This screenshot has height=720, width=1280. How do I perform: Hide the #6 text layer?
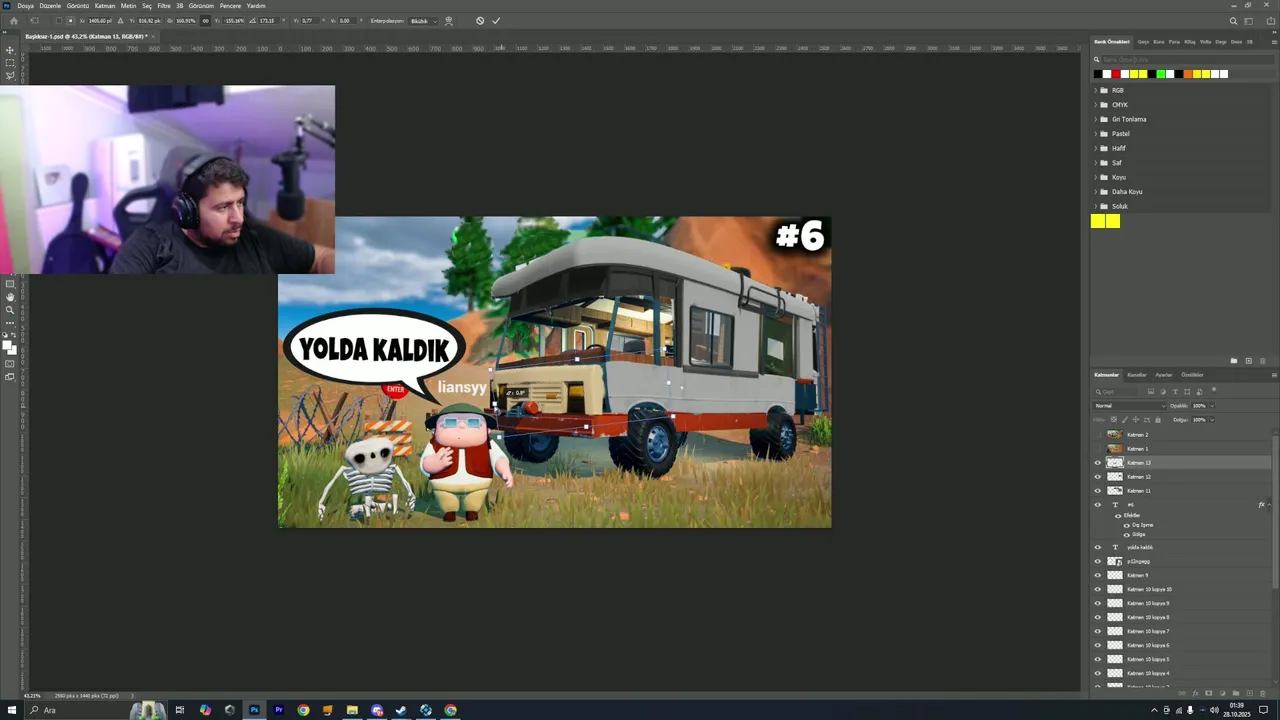pos(1097,505)
